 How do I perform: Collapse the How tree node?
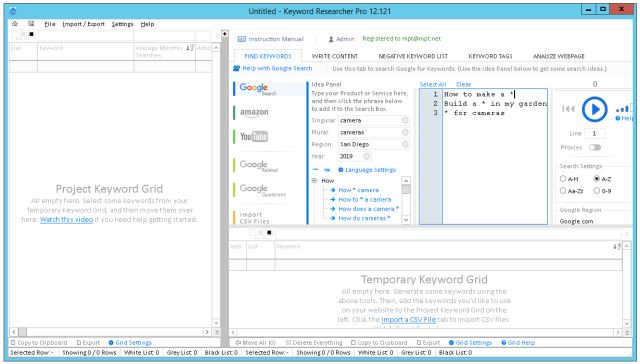(x=314, y=180)
